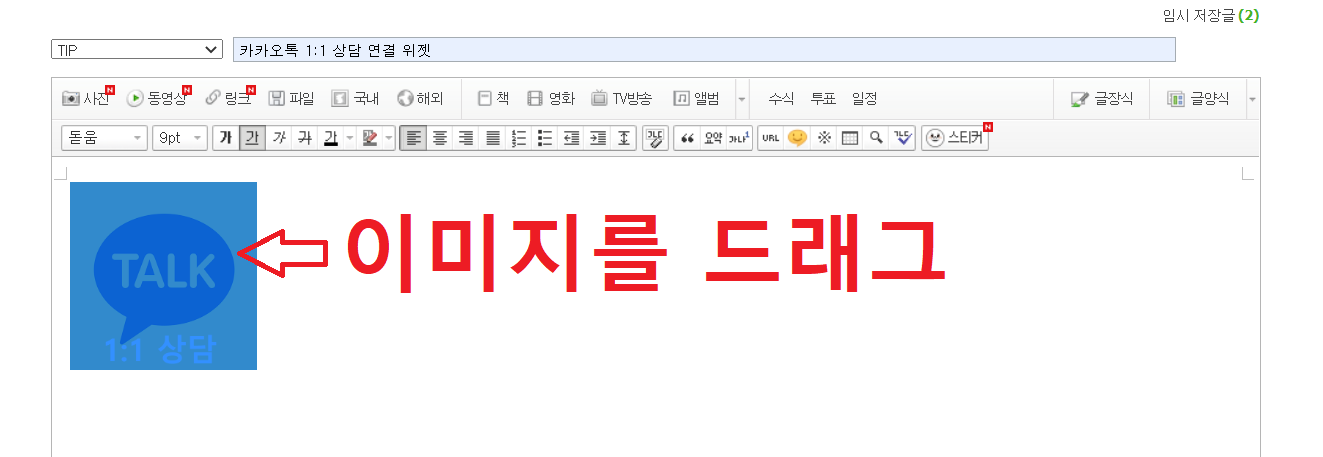Image resolution: width=1323 pixels, height=457 pixels.
Task: Insert a quotation block
Action: coord(687,138)
